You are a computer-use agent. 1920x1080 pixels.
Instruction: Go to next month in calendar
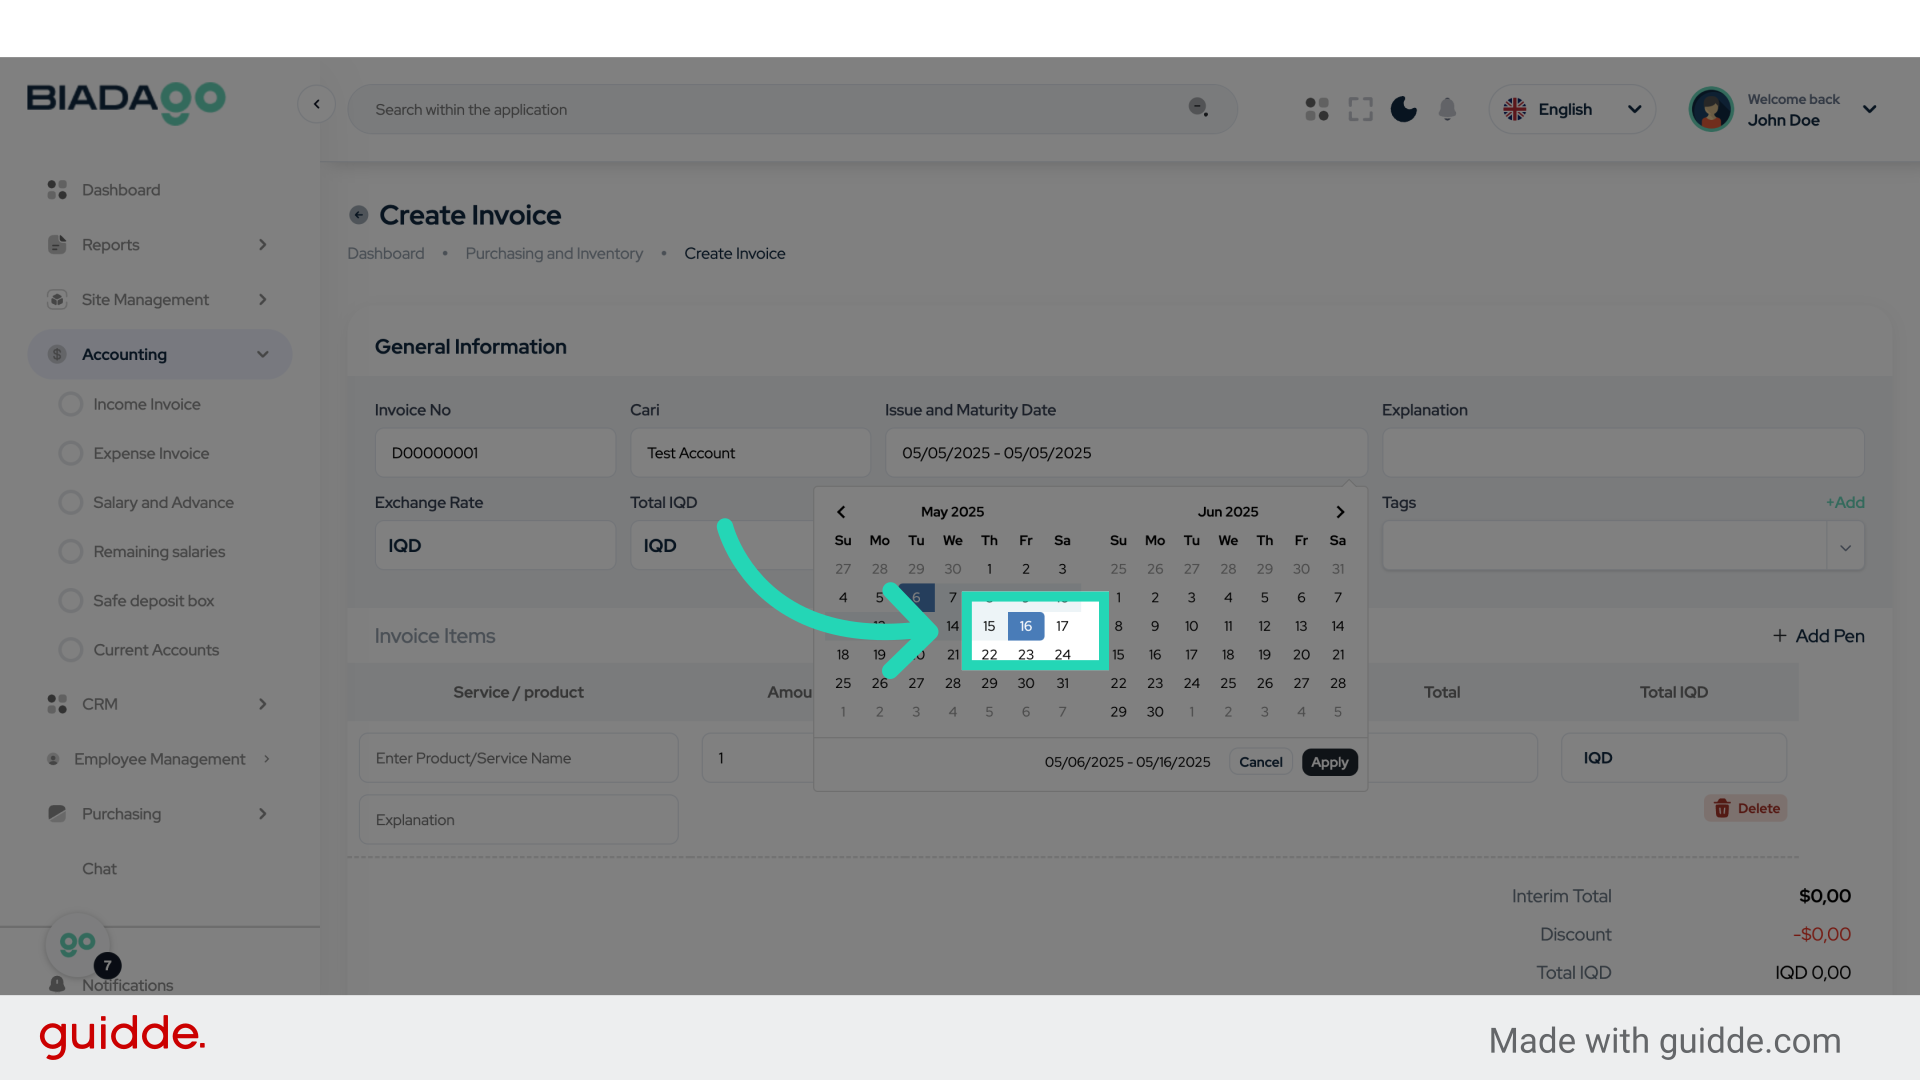coord(1340,512)
